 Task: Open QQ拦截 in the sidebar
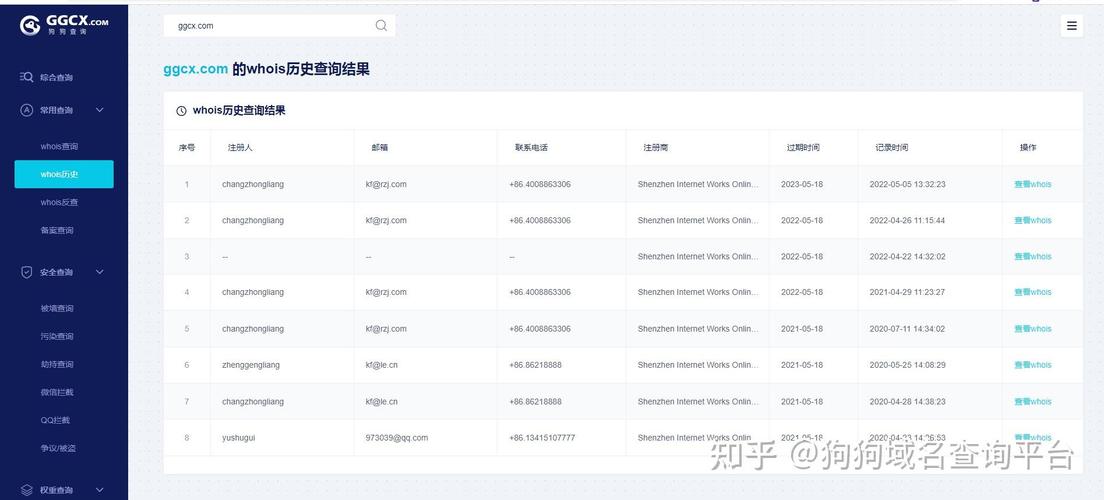click(x=55, y=420)
